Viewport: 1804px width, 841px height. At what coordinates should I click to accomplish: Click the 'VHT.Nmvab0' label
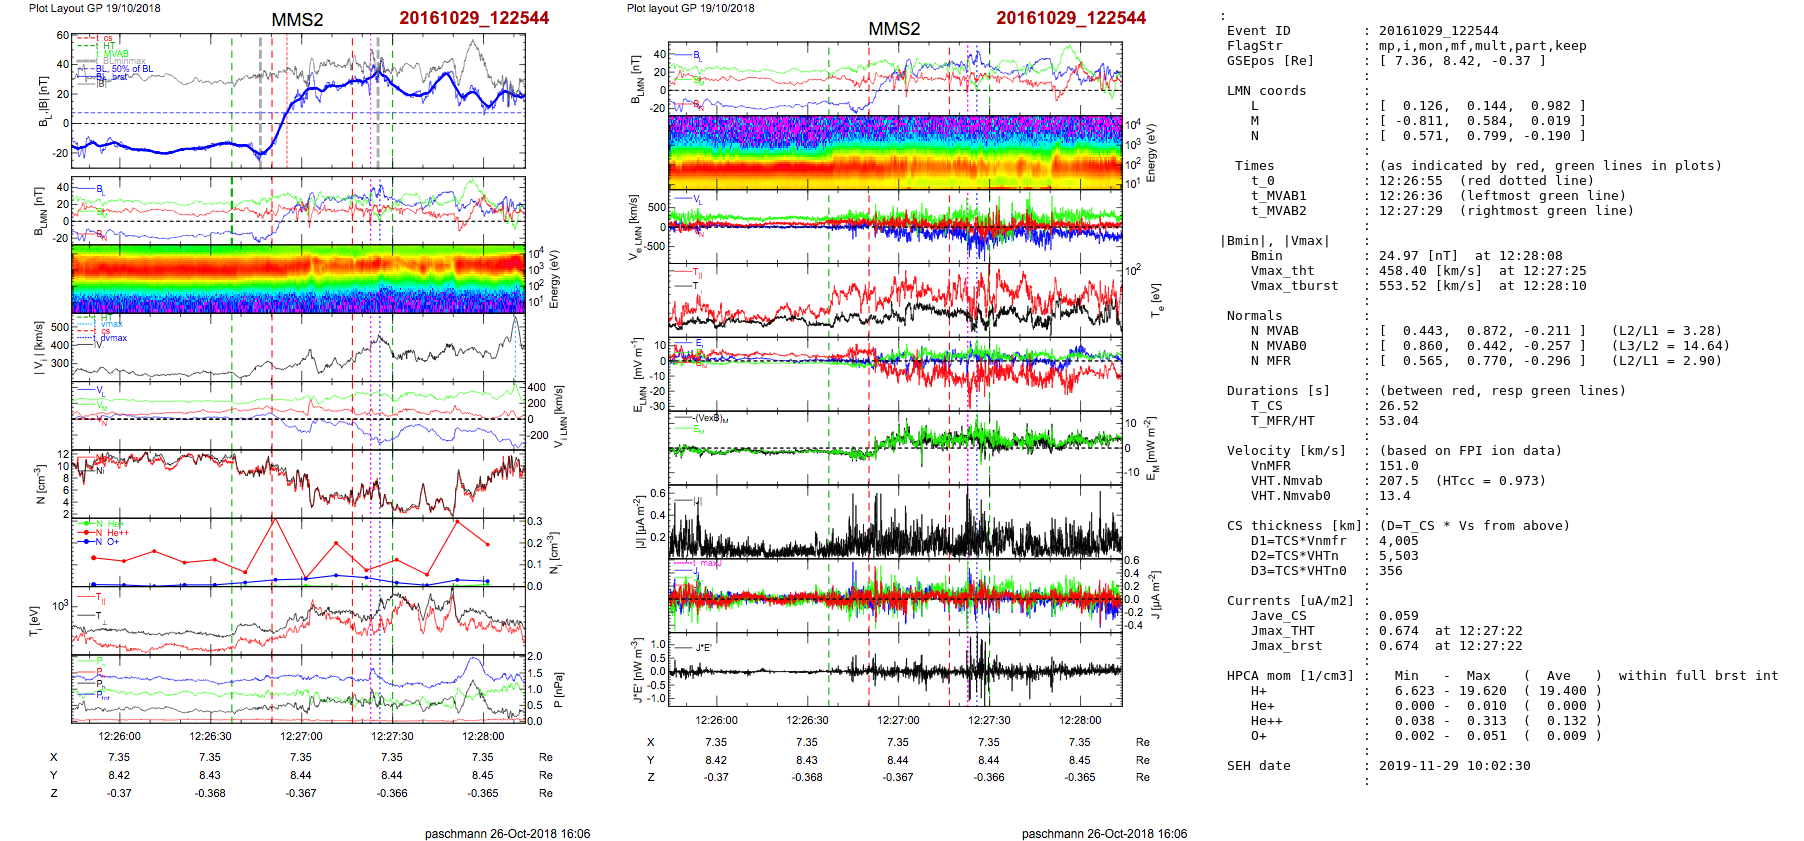1290,496
